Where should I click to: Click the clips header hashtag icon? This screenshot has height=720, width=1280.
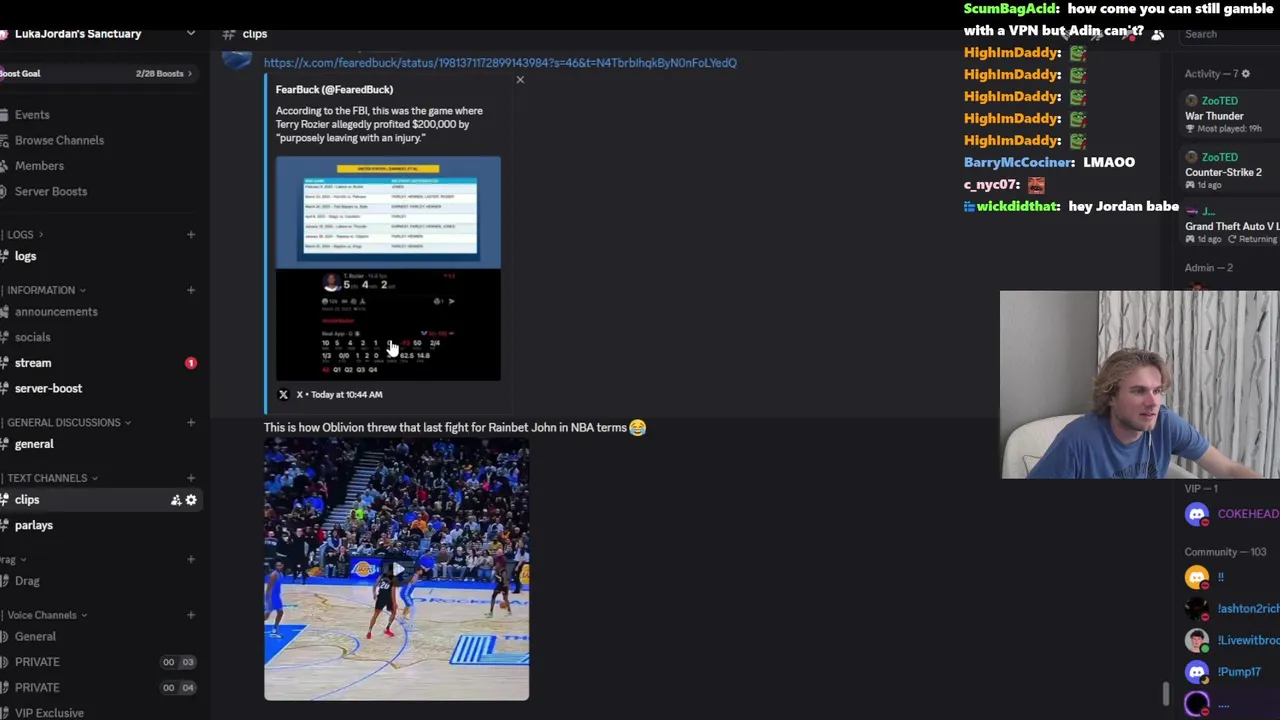click(x=229, y=34)
